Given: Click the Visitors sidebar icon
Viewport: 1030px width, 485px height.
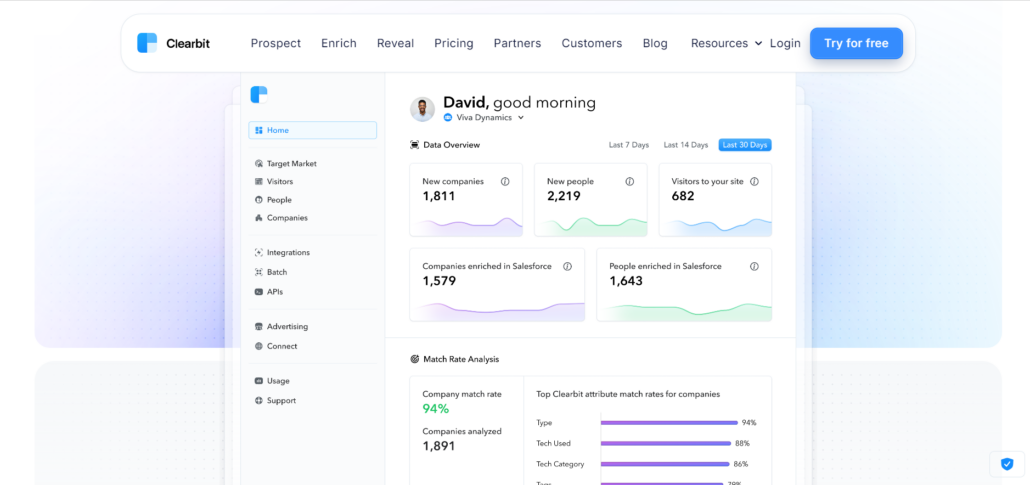Looking at the screenshot, I should [259, 181].
